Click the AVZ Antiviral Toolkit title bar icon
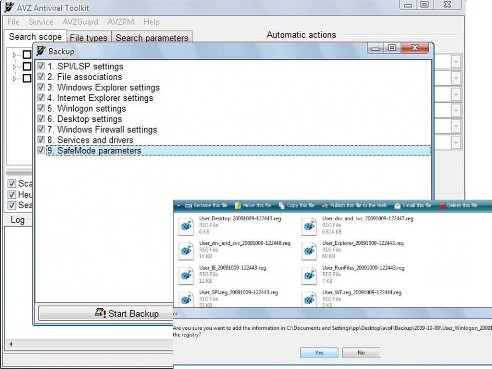 (10, 7)
